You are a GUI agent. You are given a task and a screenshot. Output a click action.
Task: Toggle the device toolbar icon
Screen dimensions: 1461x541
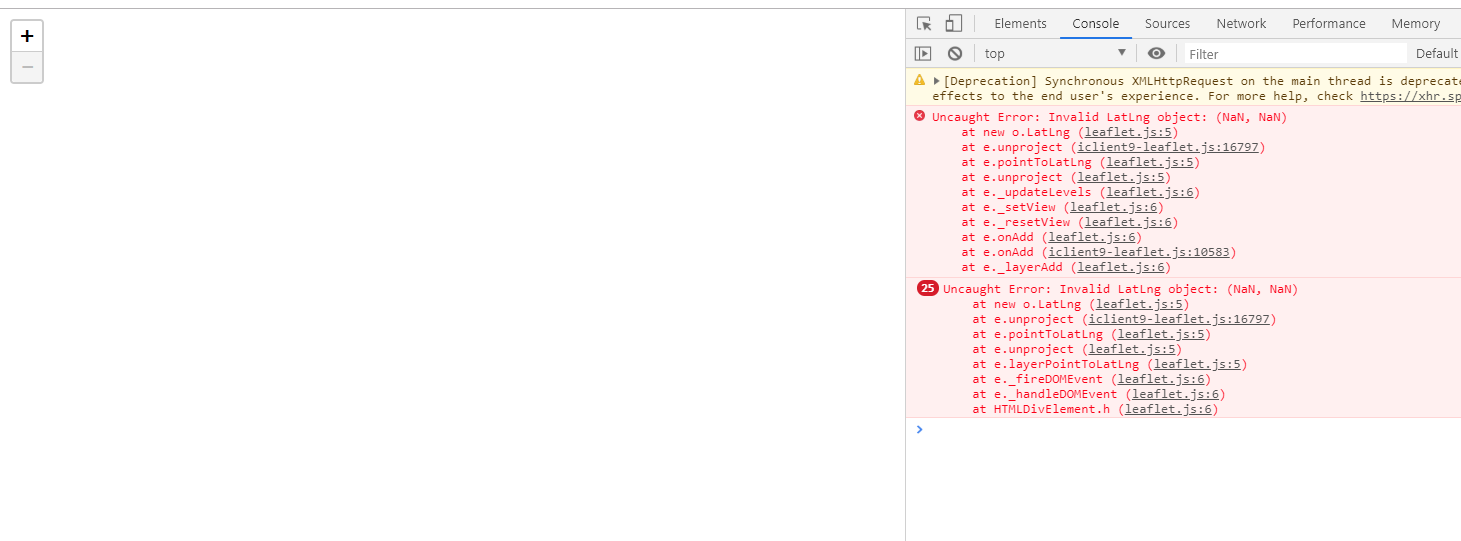click(x=953, y=24)
